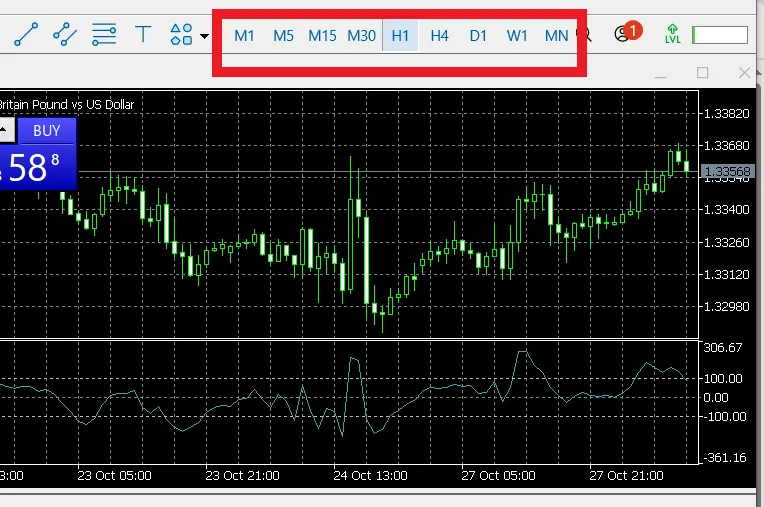
Task: Click the Shapes objects icon
Action: coord(181,35)
